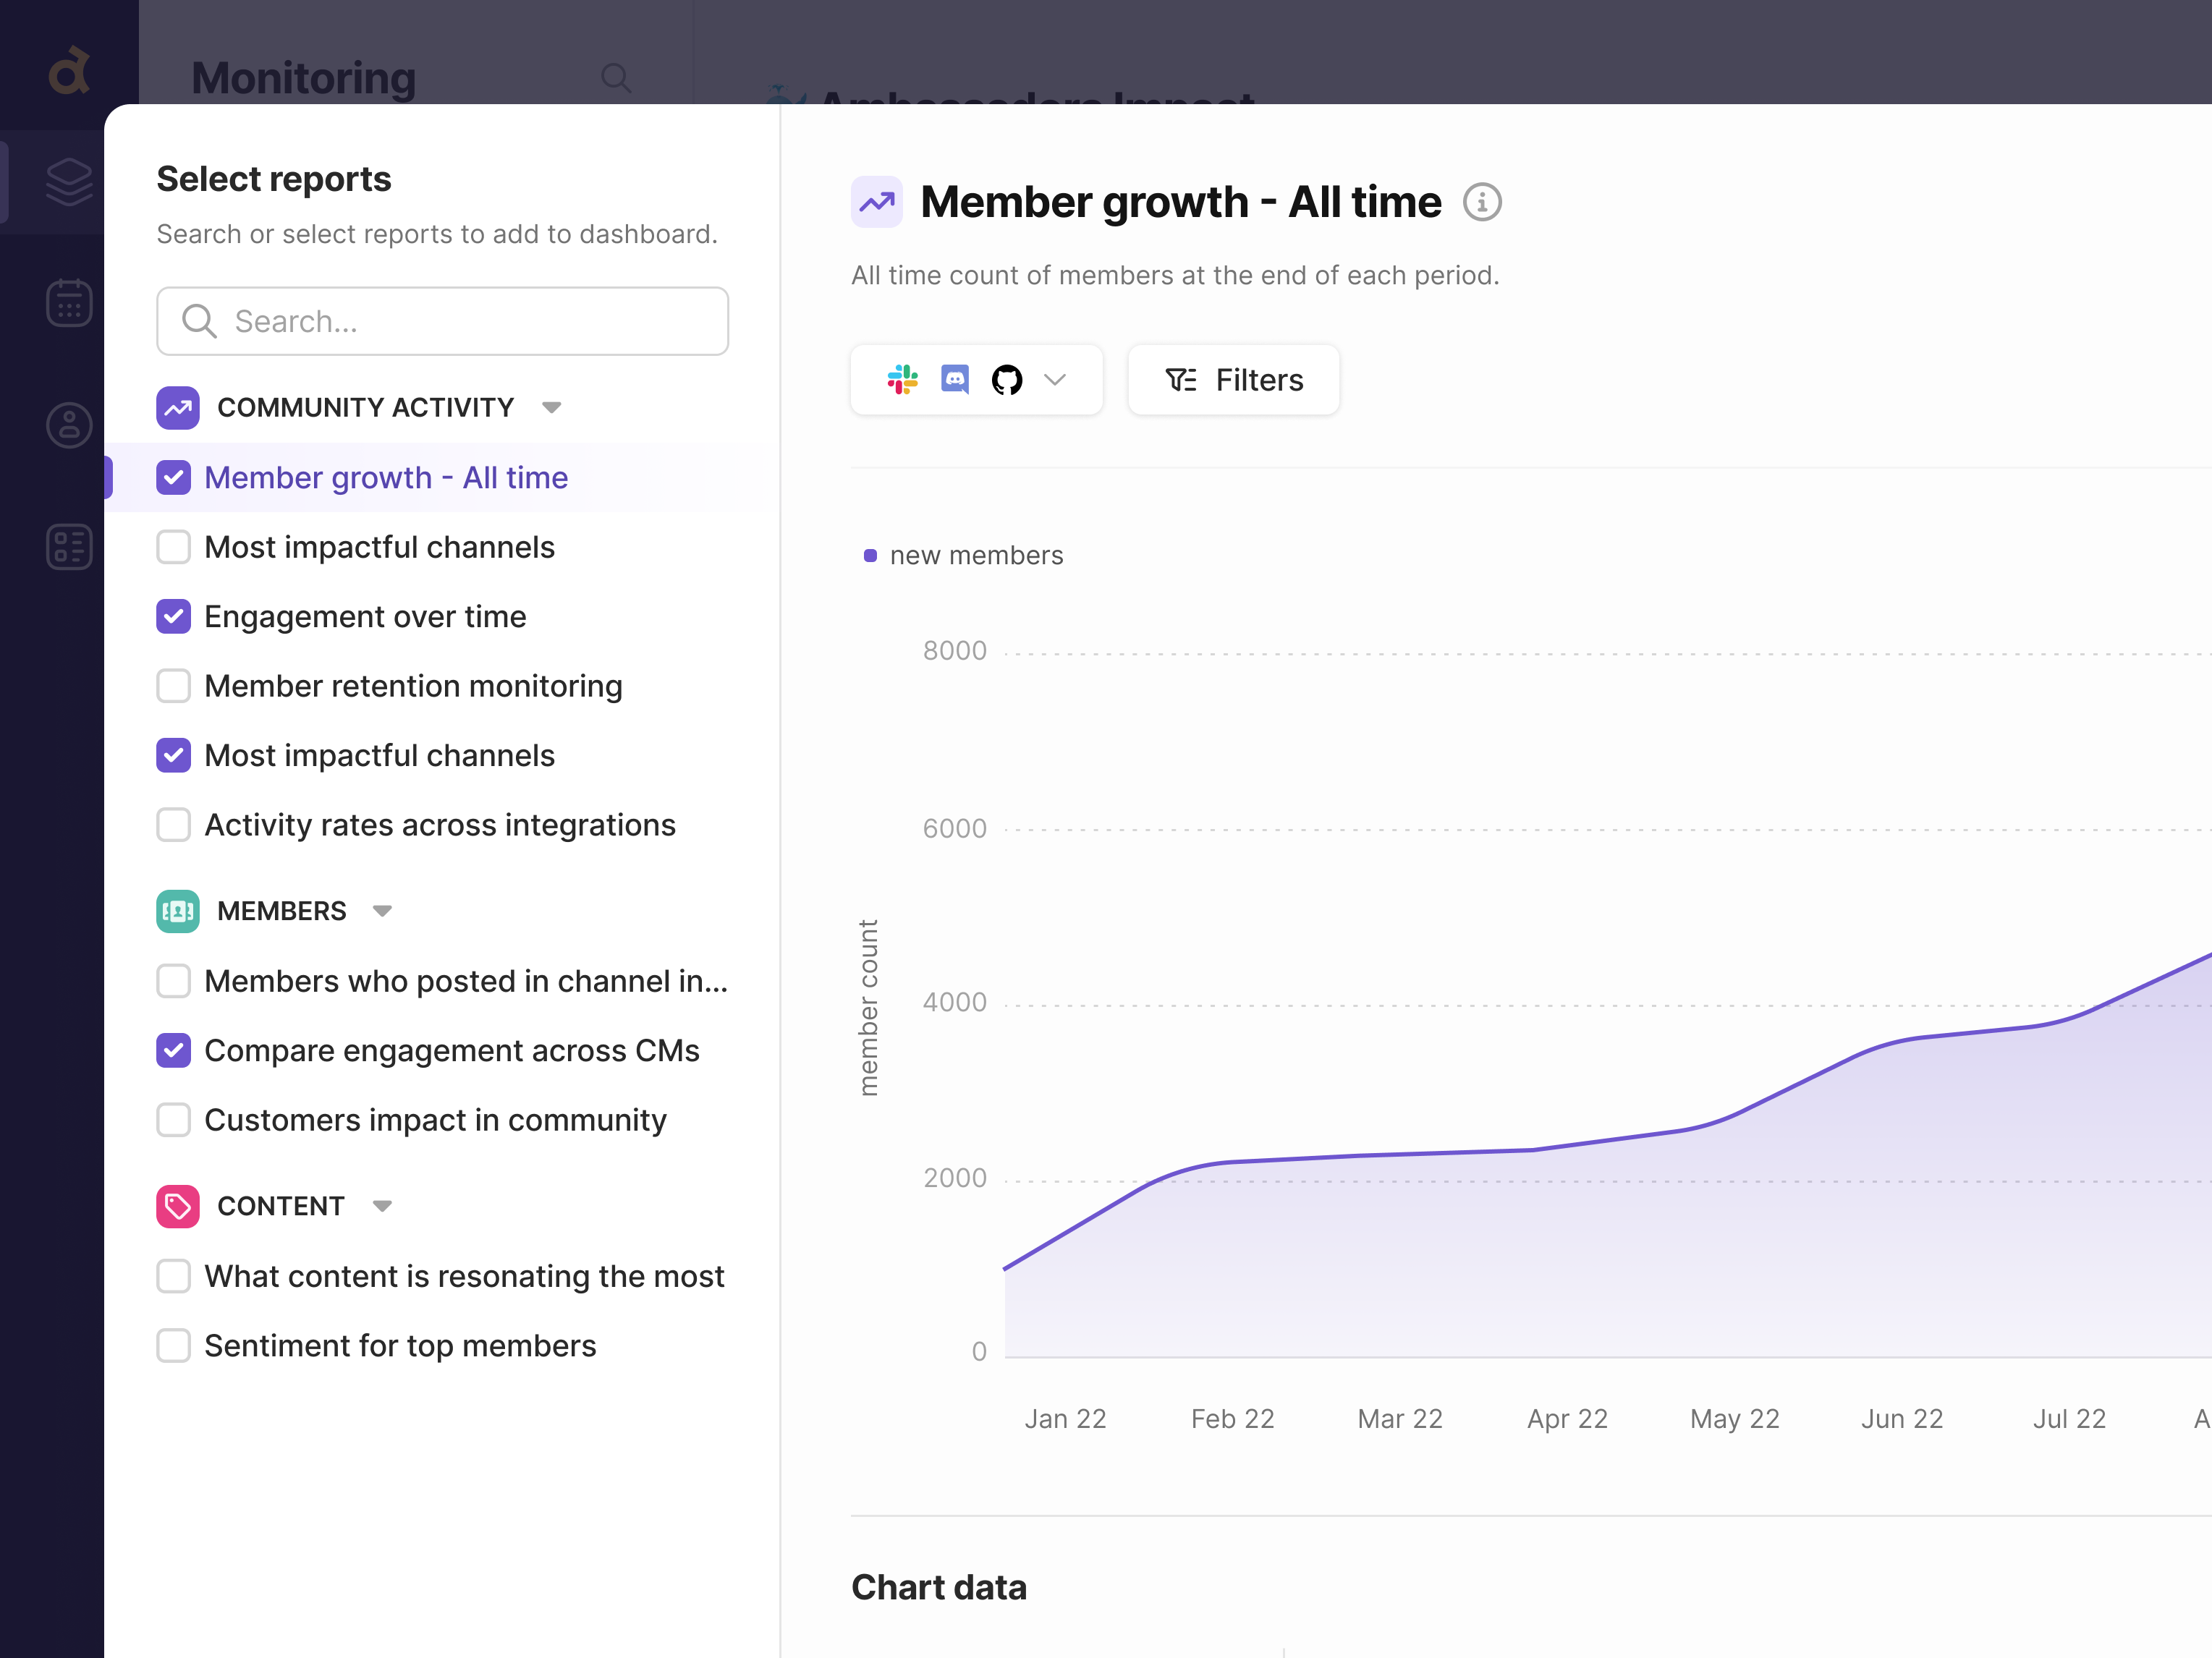This screenshot has height=1658, width=2212.
Task: Click the new members legend swatch
Action: click(x=870, y=555)
